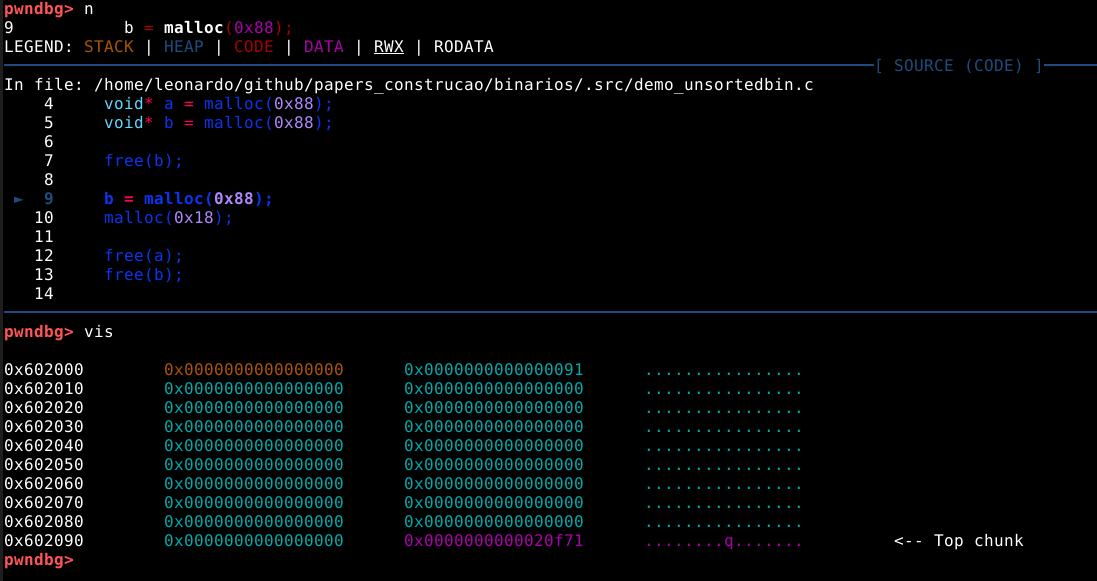
Task: Click the chunk size value 0x0000000000000091
Action: (x=493, y=370)
